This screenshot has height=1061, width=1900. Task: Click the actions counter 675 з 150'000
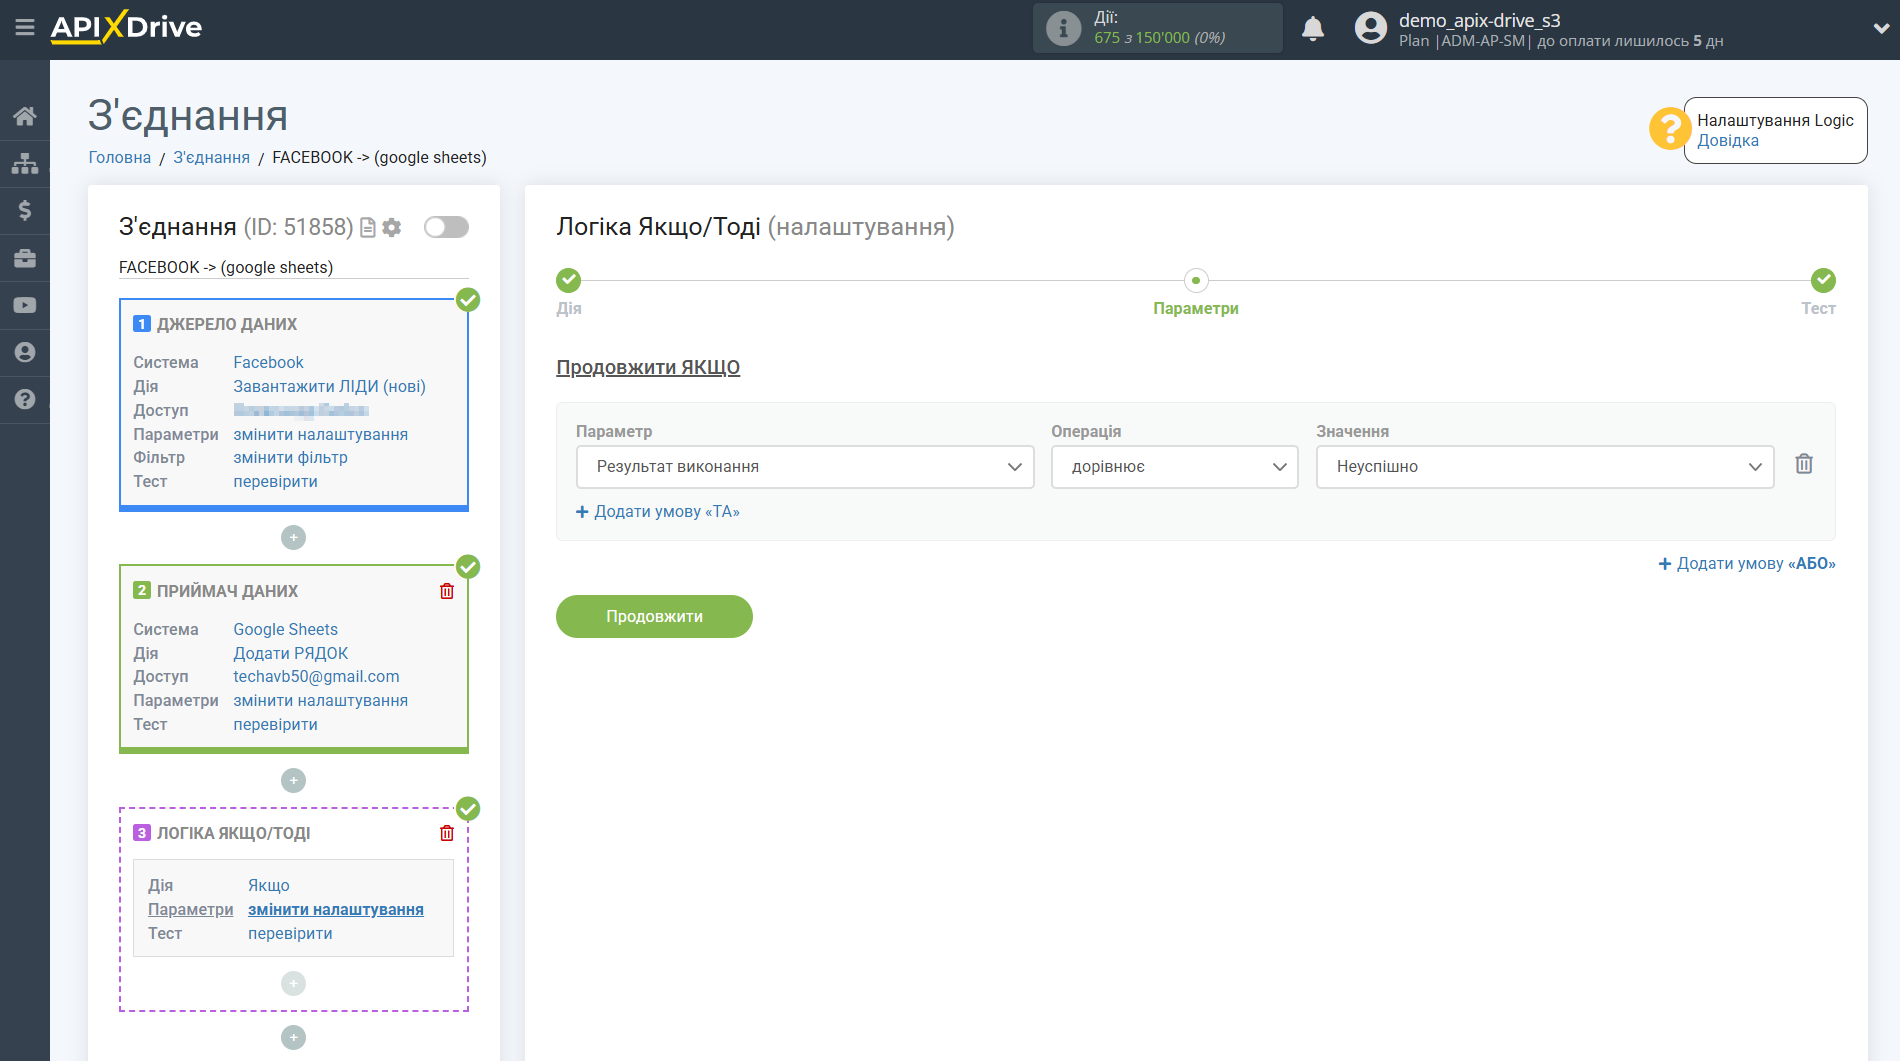(x=1160, y=38)
